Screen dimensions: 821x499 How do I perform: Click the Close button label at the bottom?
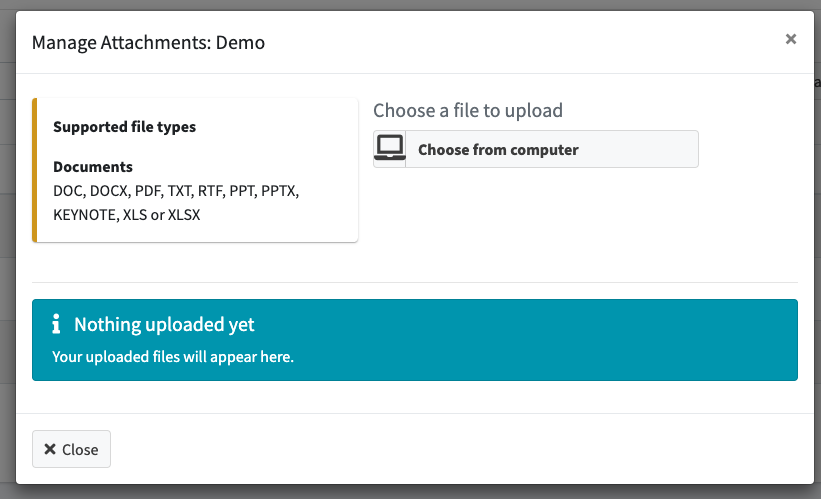pos(80,449)
